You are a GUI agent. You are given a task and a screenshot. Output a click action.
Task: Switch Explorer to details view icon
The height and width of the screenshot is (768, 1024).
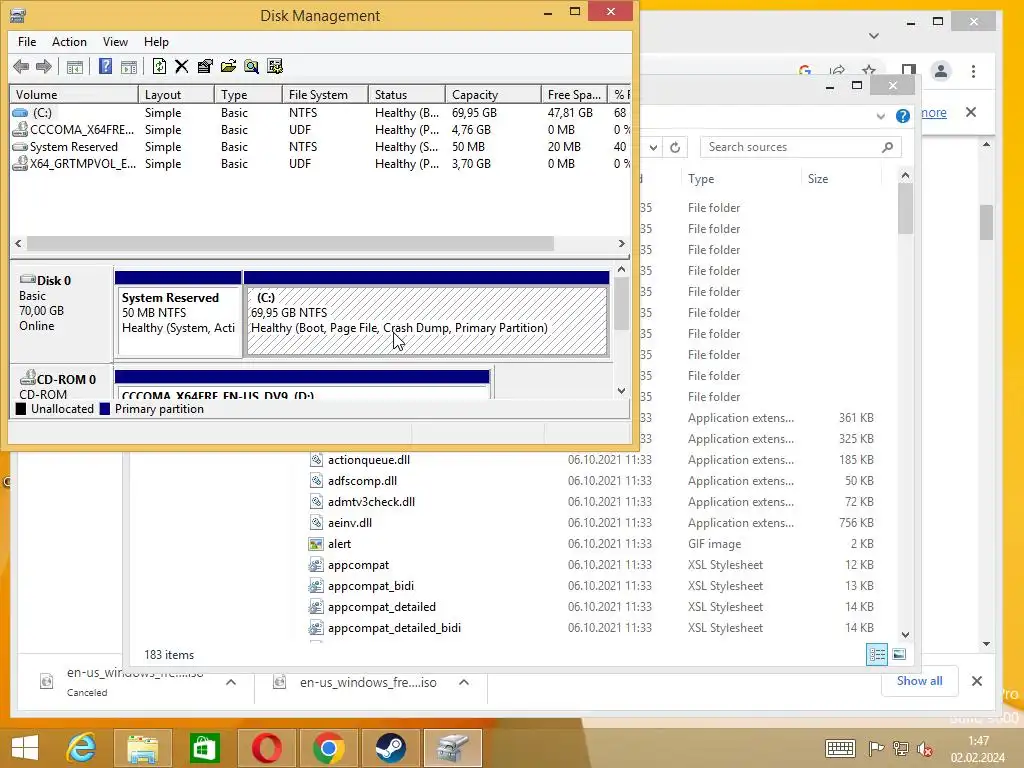pos(876,654)
